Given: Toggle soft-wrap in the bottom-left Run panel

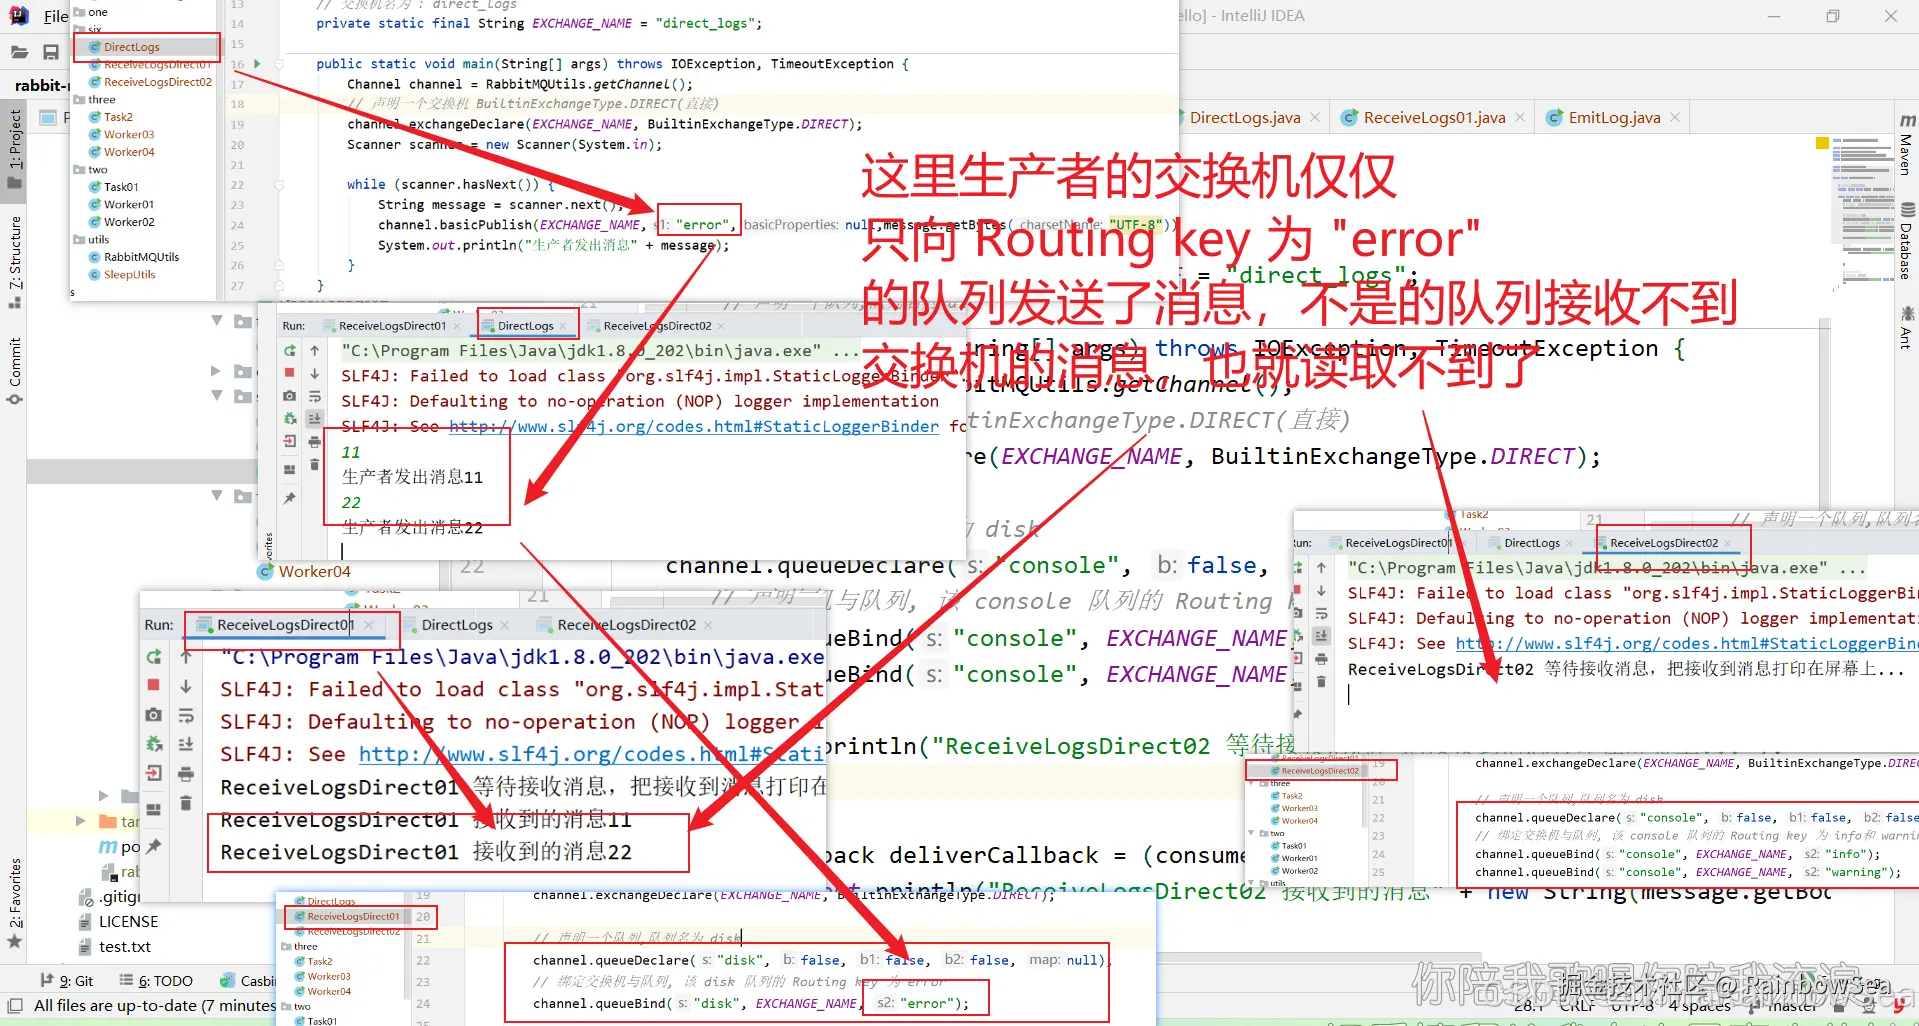Looking at the screenshot, I should 186,716.
